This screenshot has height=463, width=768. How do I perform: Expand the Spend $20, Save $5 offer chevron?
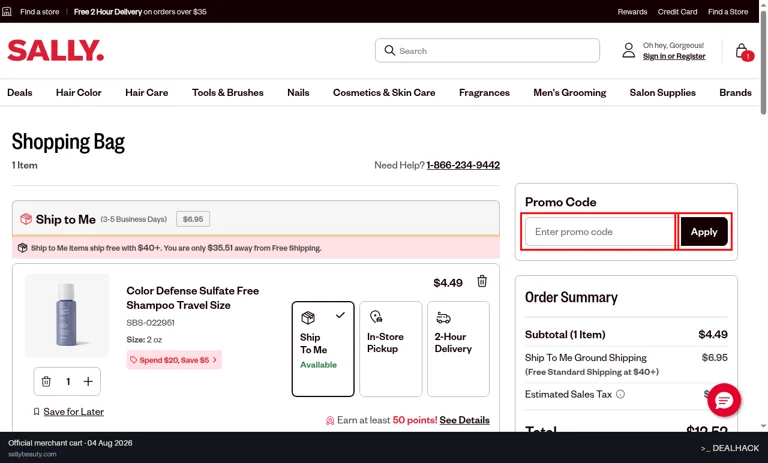click(x=215, y=360)
